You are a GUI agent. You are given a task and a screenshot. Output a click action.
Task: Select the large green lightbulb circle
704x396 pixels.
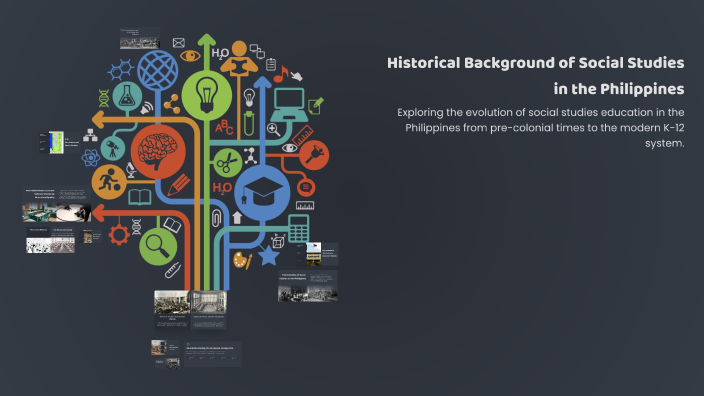coord(207,96)
